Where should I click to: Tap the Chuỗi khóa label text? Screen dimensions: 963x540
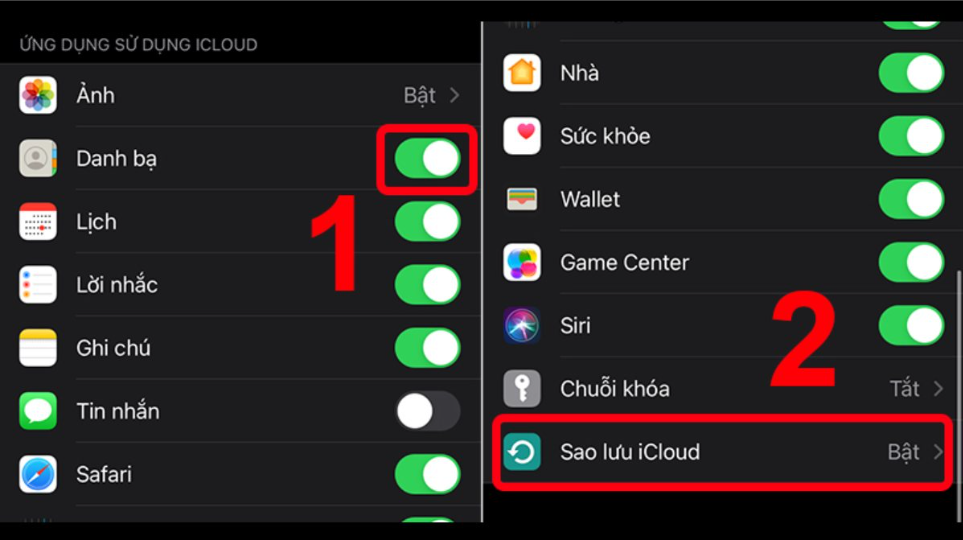pos(615,388)
